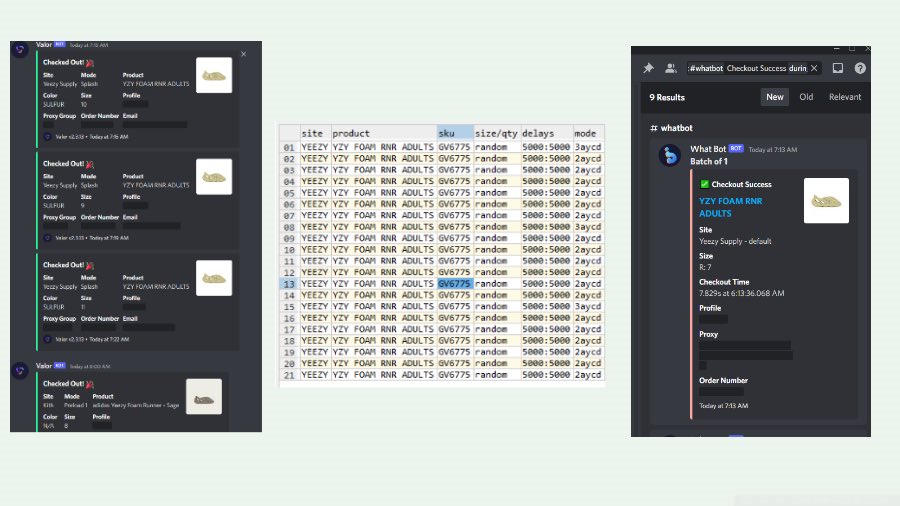
Task: Click the product cell in row 20
Action: 383,363
